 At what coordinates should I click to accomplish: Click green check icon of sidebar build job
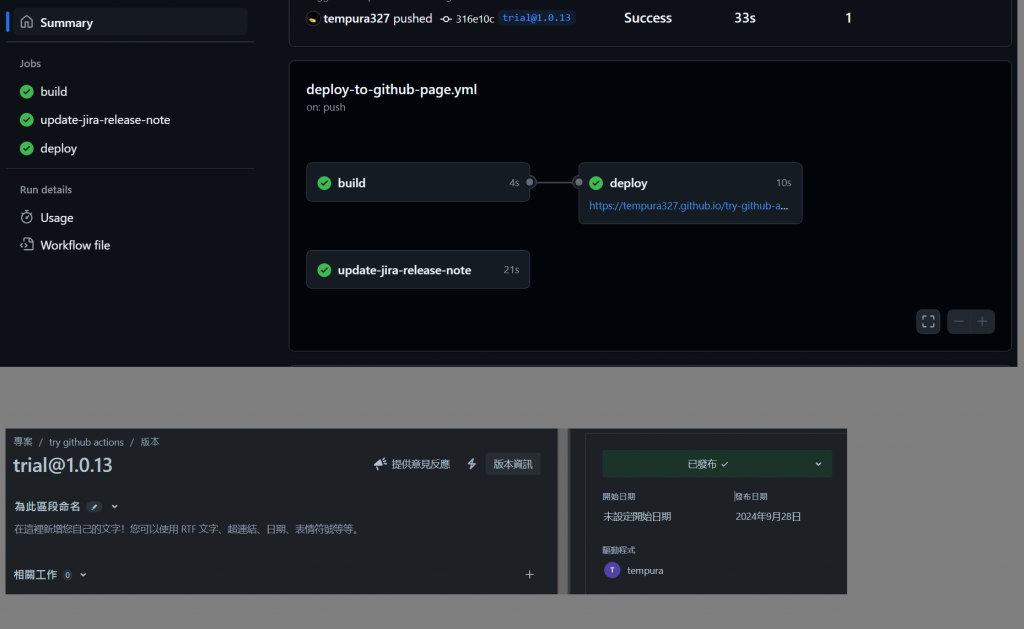[27, 91]
